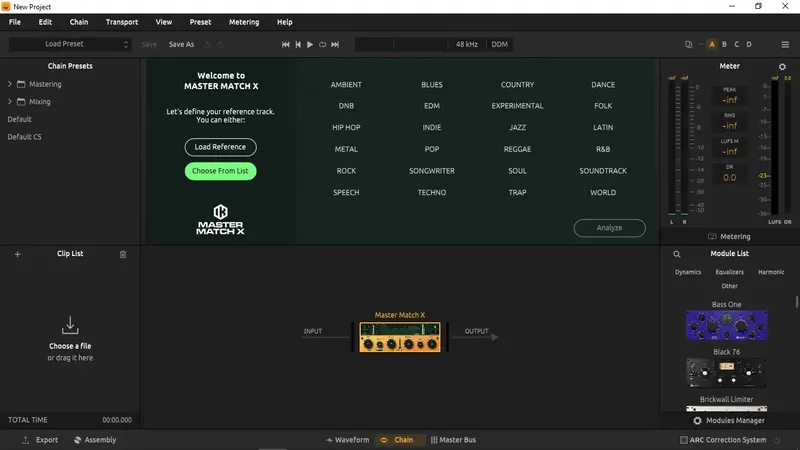Filter modules by Other
Viewport: 800px width, 450px height.
pyautogui.click(x=730, y=286)
